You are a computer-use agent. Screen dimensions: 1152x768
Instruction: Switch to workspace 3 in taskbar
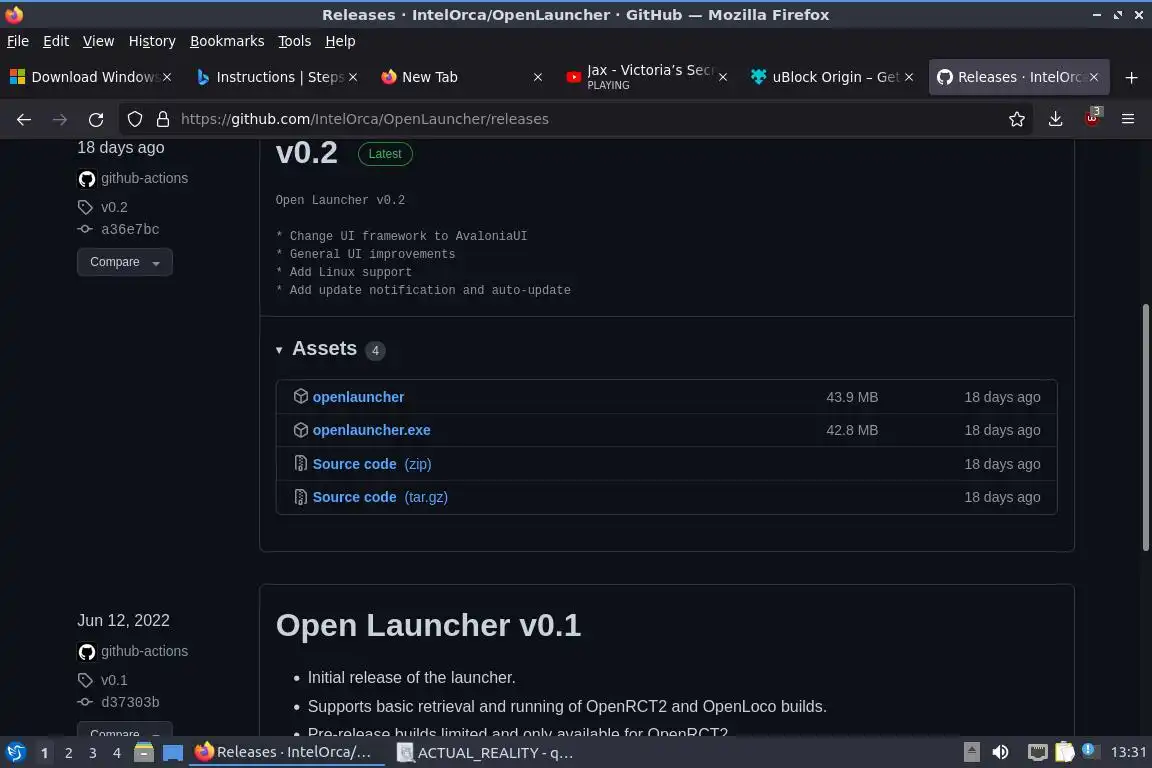(x=93, y=753)
